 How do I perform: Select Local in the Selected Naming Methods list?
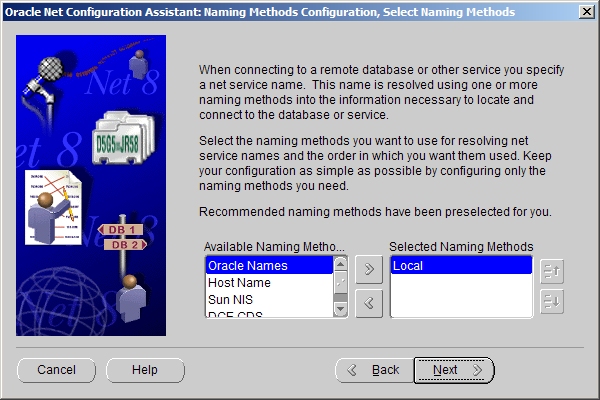click(x=461, y=266)
